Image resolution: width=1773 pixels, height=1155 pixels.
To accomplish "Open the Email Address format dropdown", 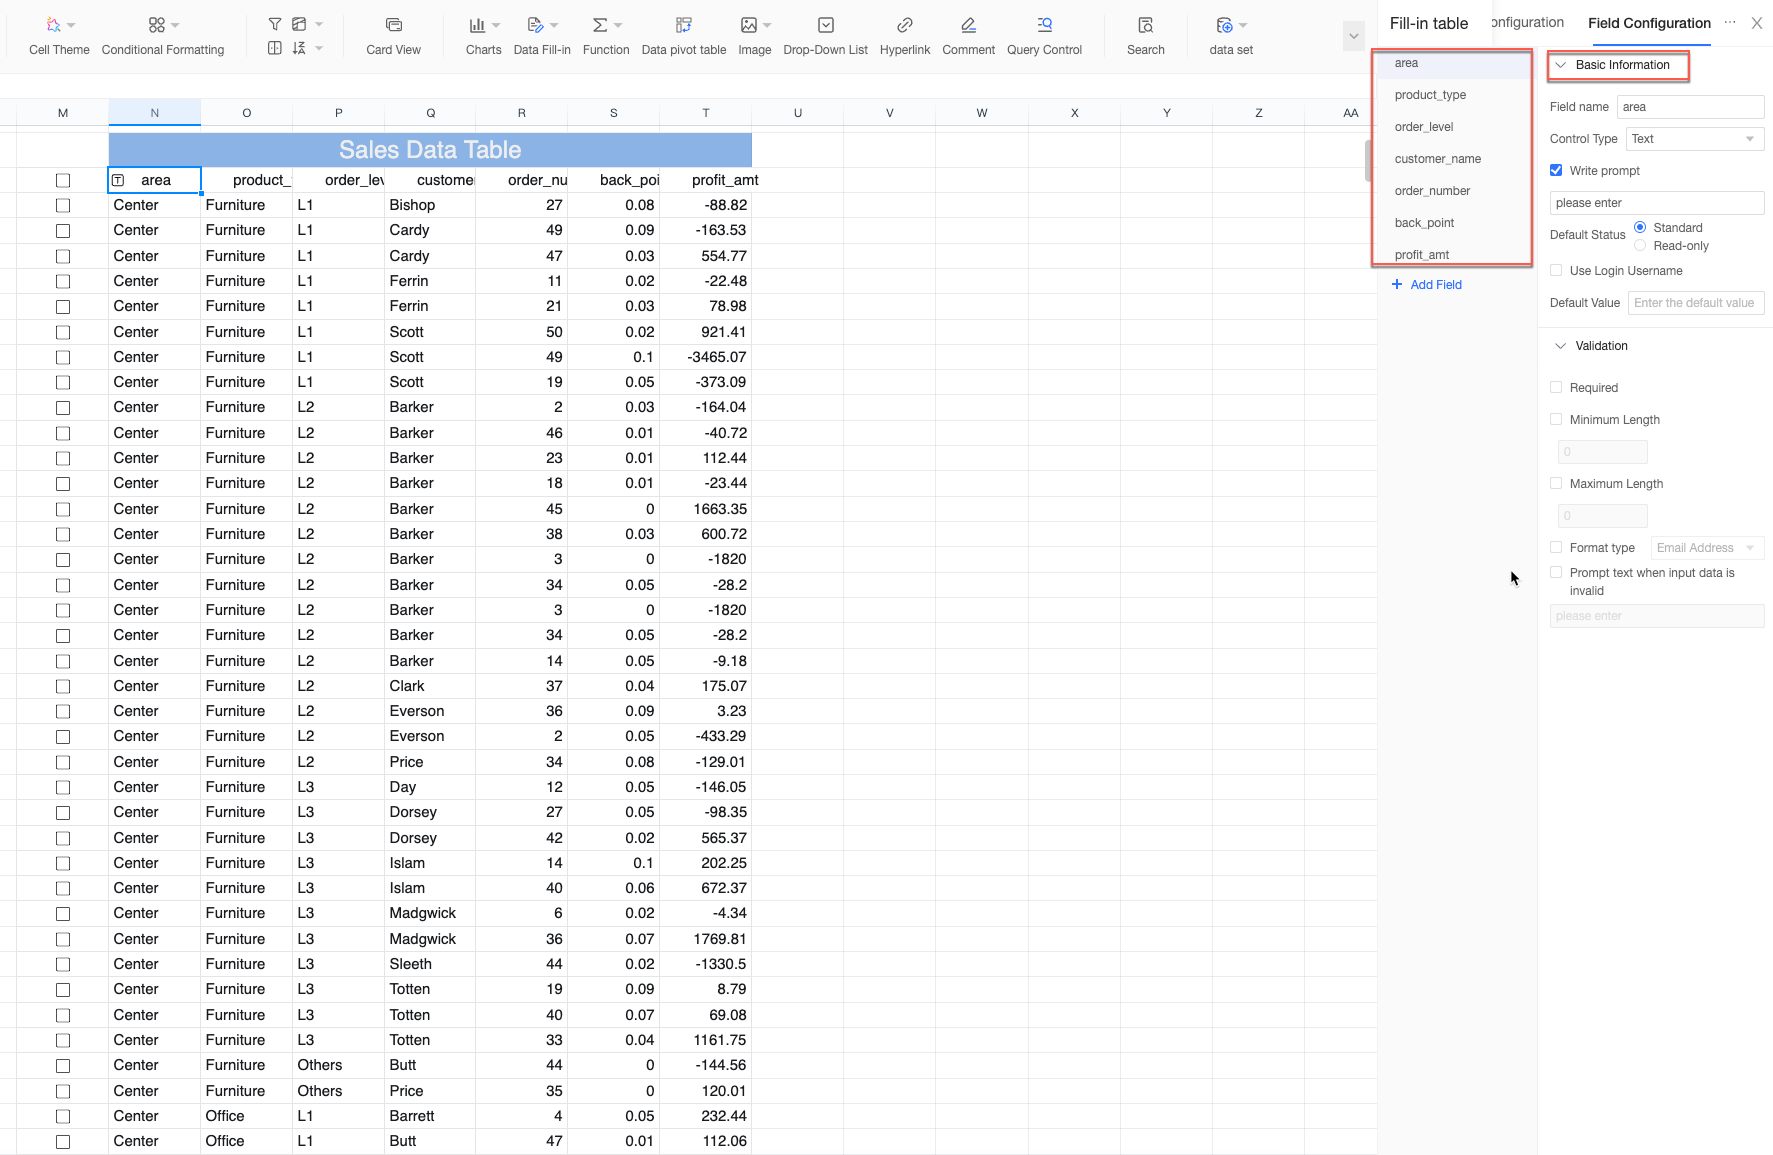I will click(1707, 548).
